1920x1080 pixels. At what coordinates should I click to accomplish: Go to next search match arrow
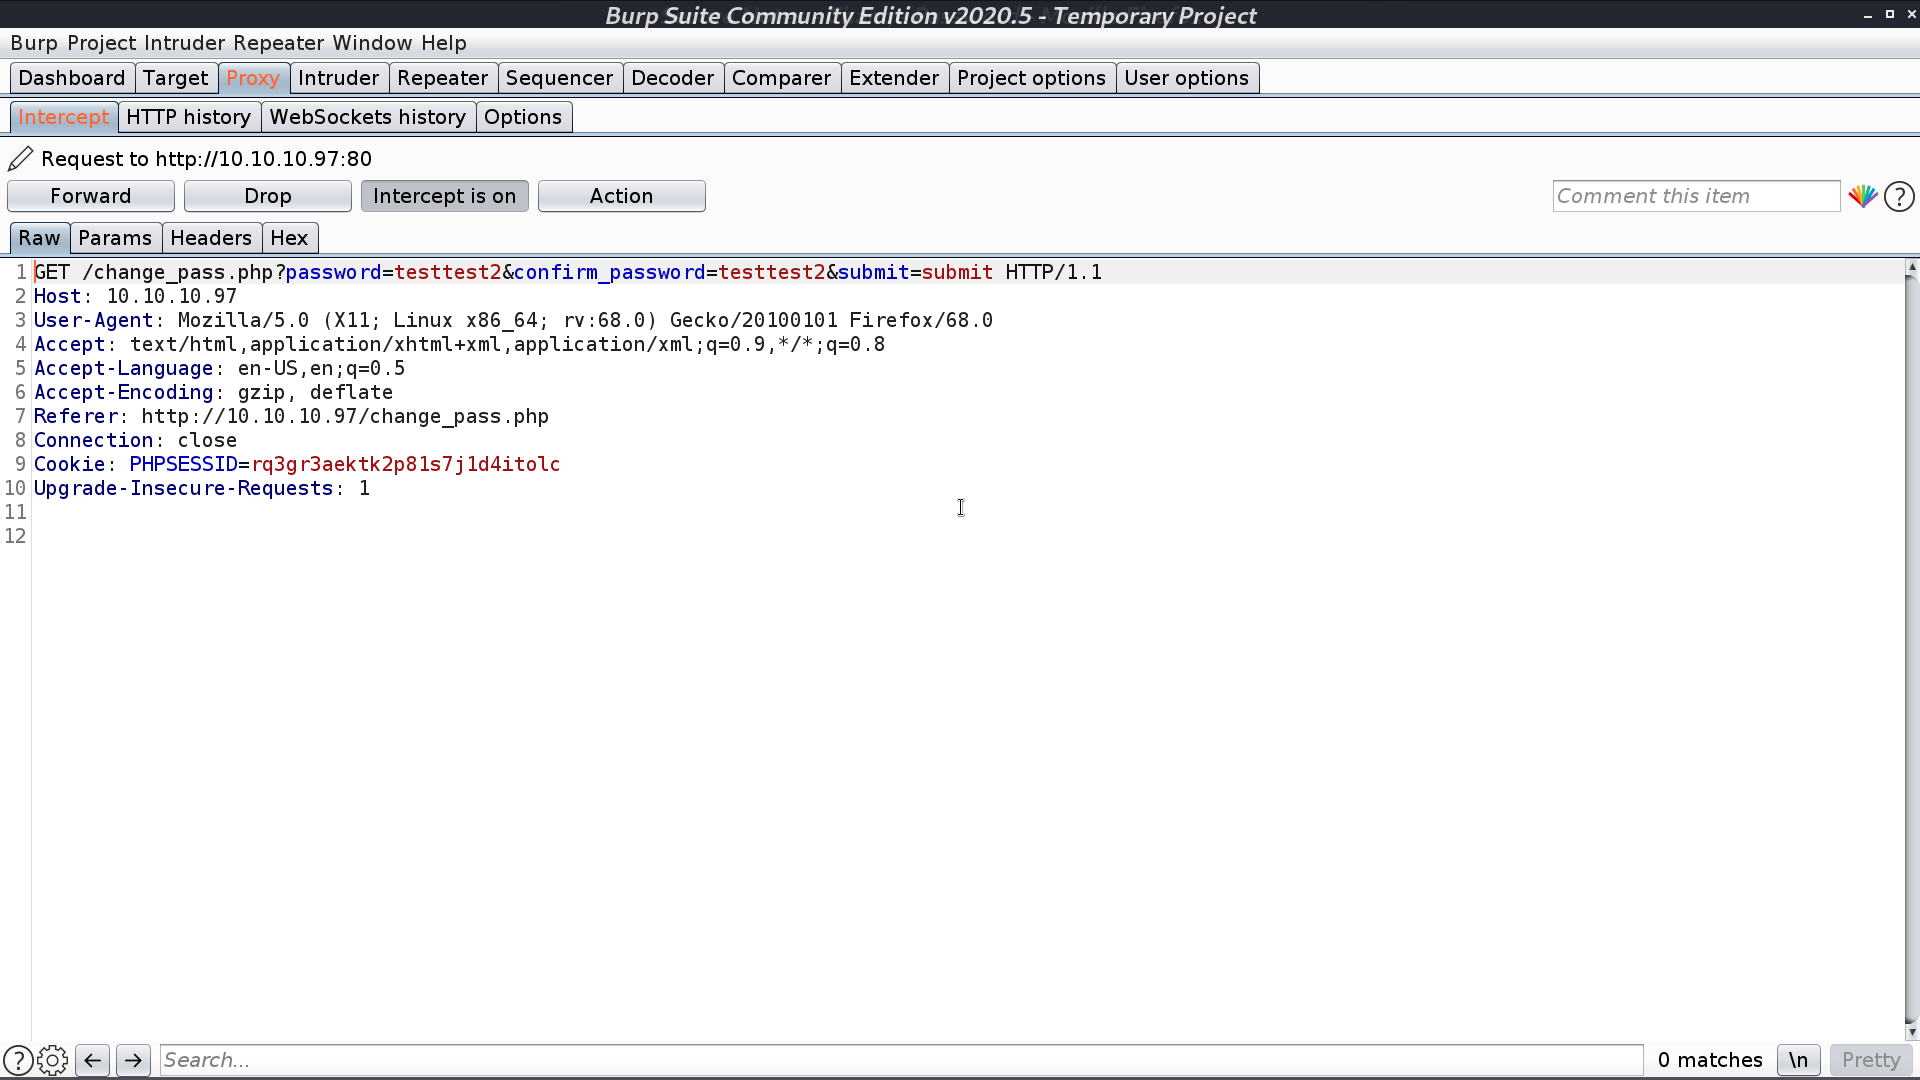(x=133, y=1060)
